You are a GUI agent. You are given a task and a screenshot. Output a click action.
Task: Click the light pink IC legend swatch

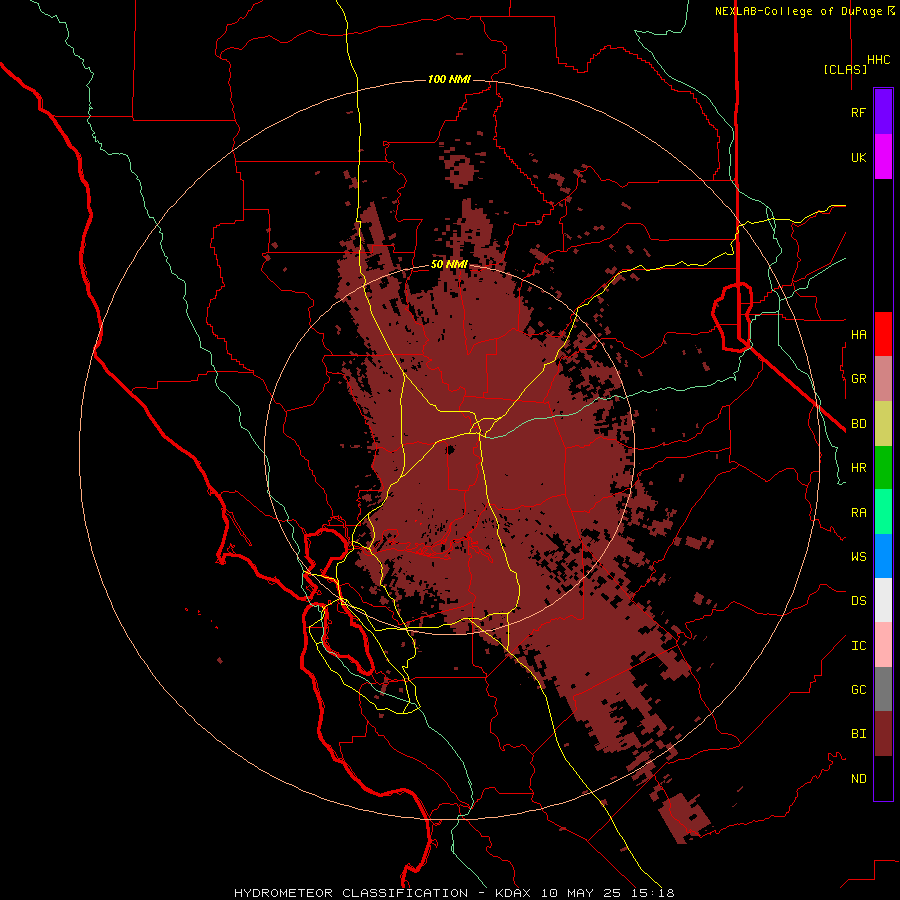pyautogui.click(x=883, y=645)
